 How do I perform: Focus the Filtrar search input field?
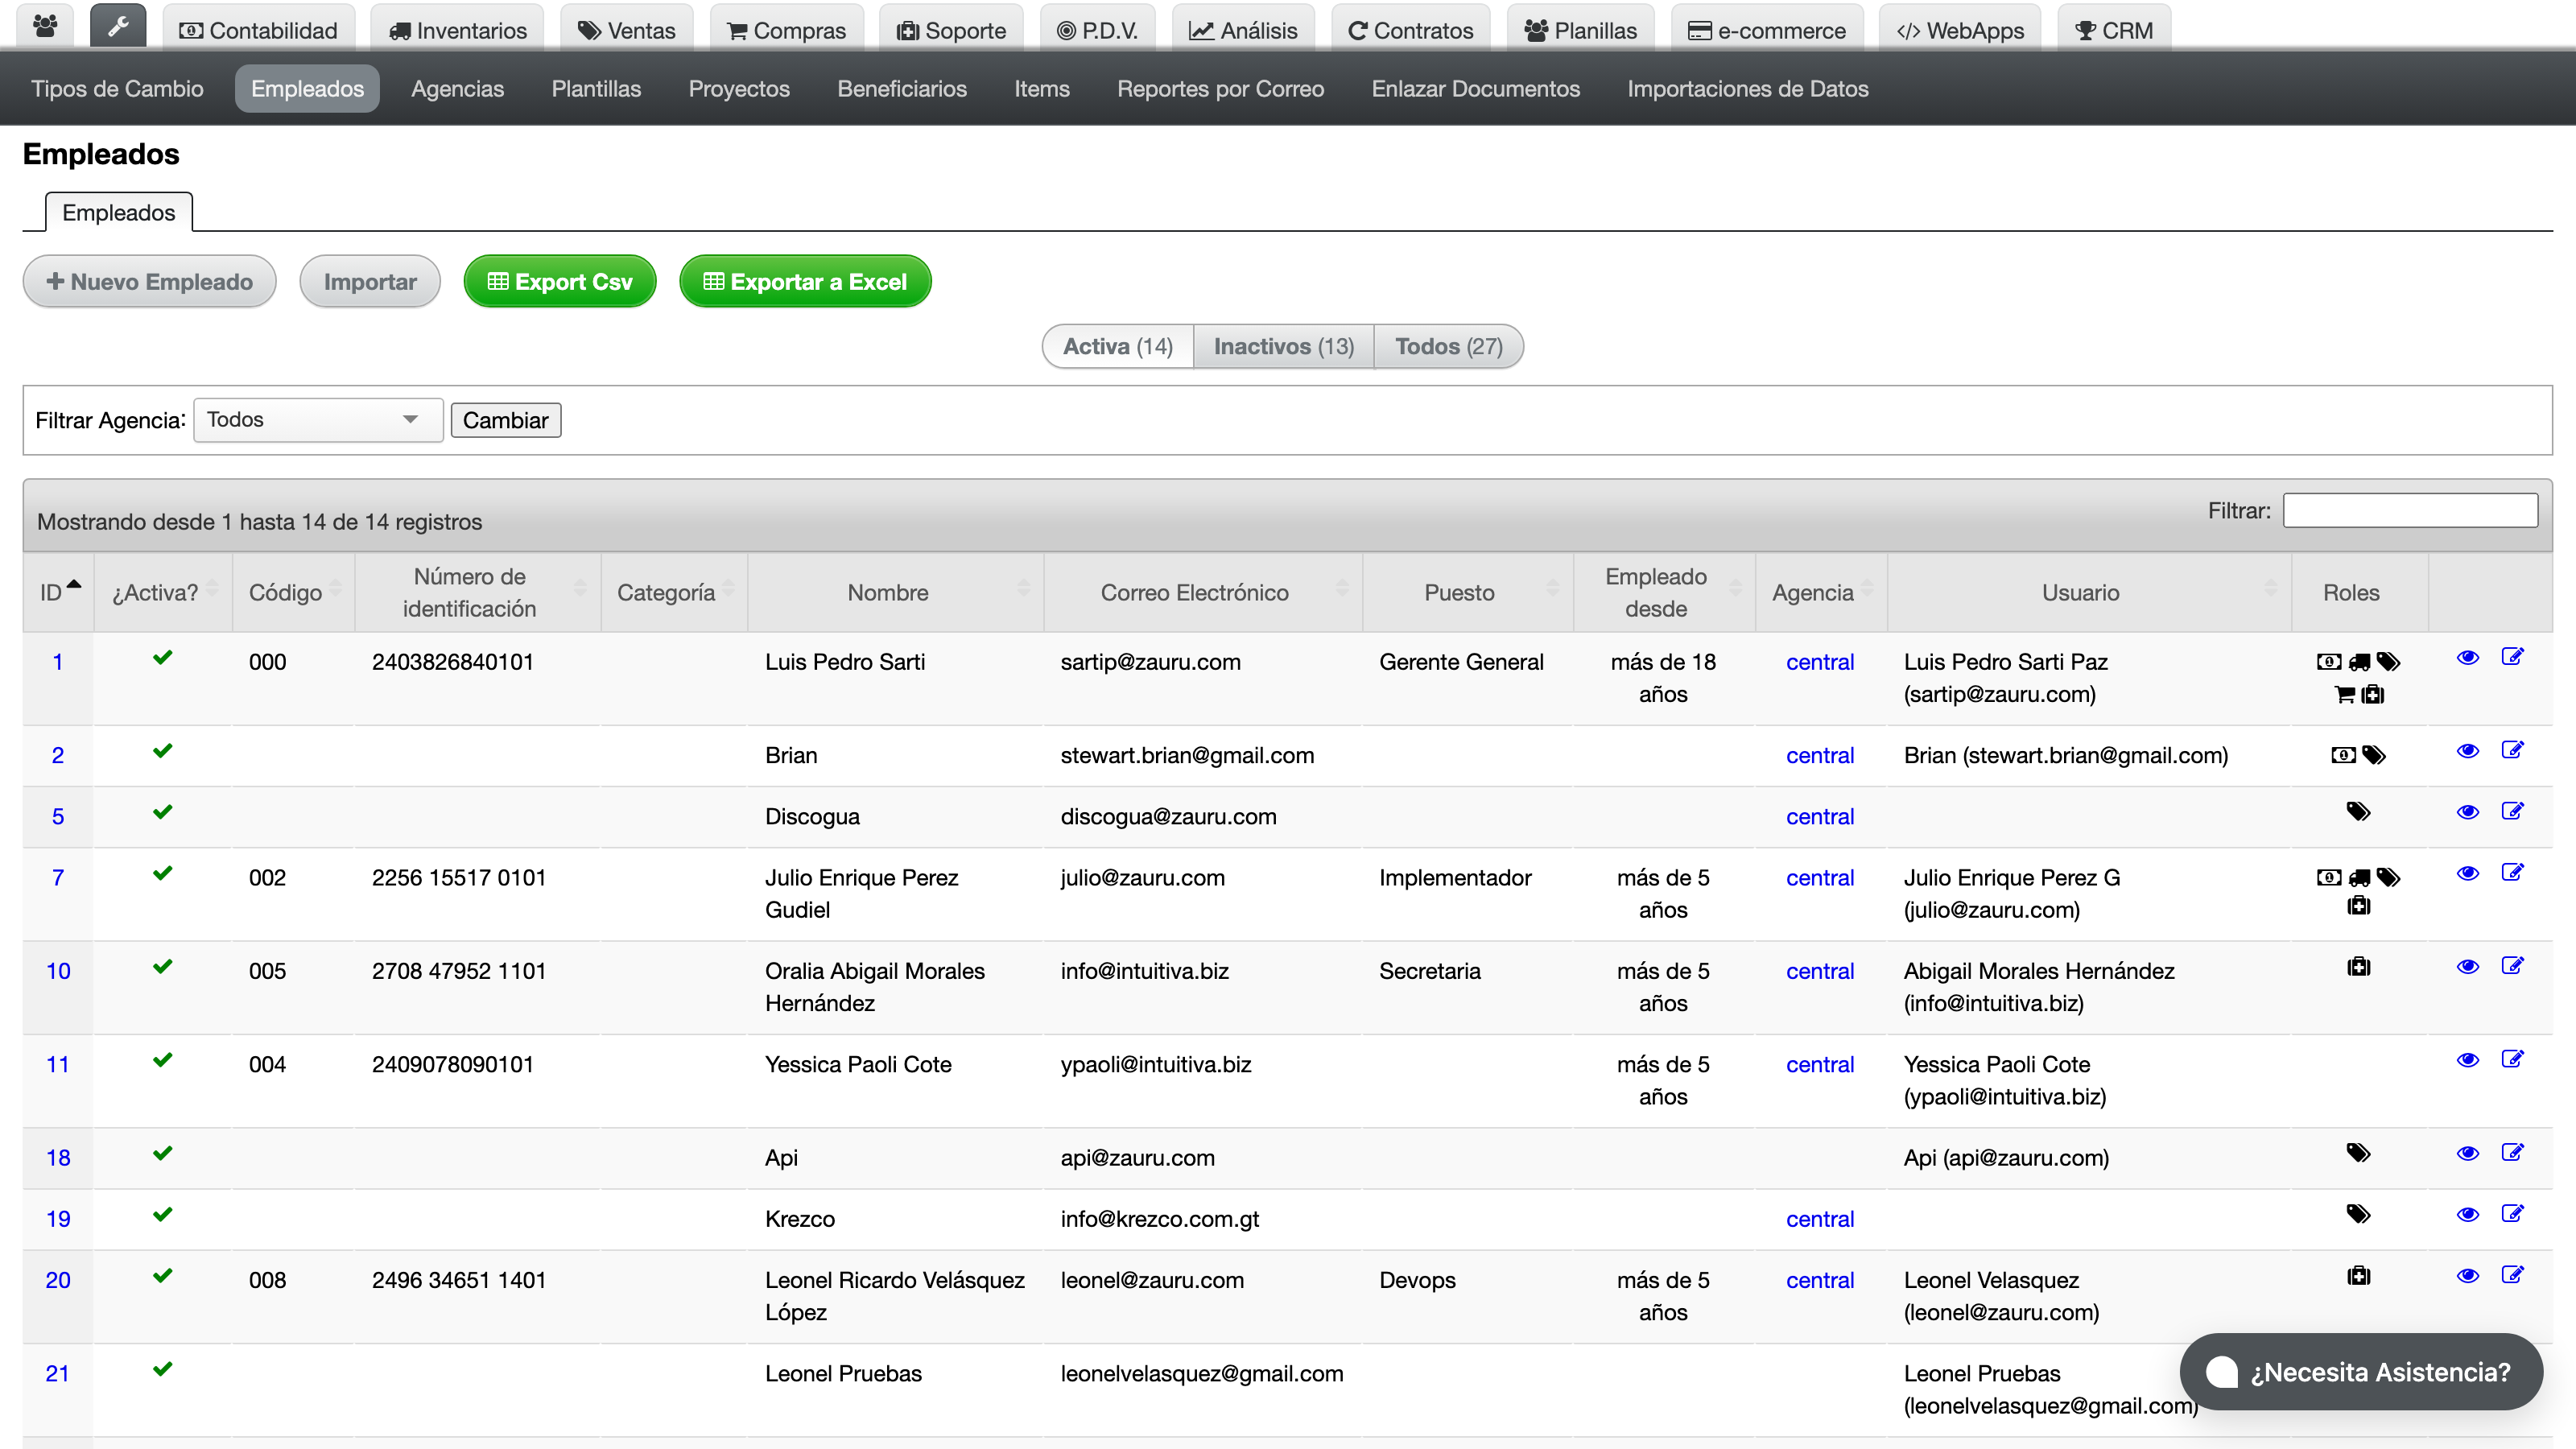2410,511
